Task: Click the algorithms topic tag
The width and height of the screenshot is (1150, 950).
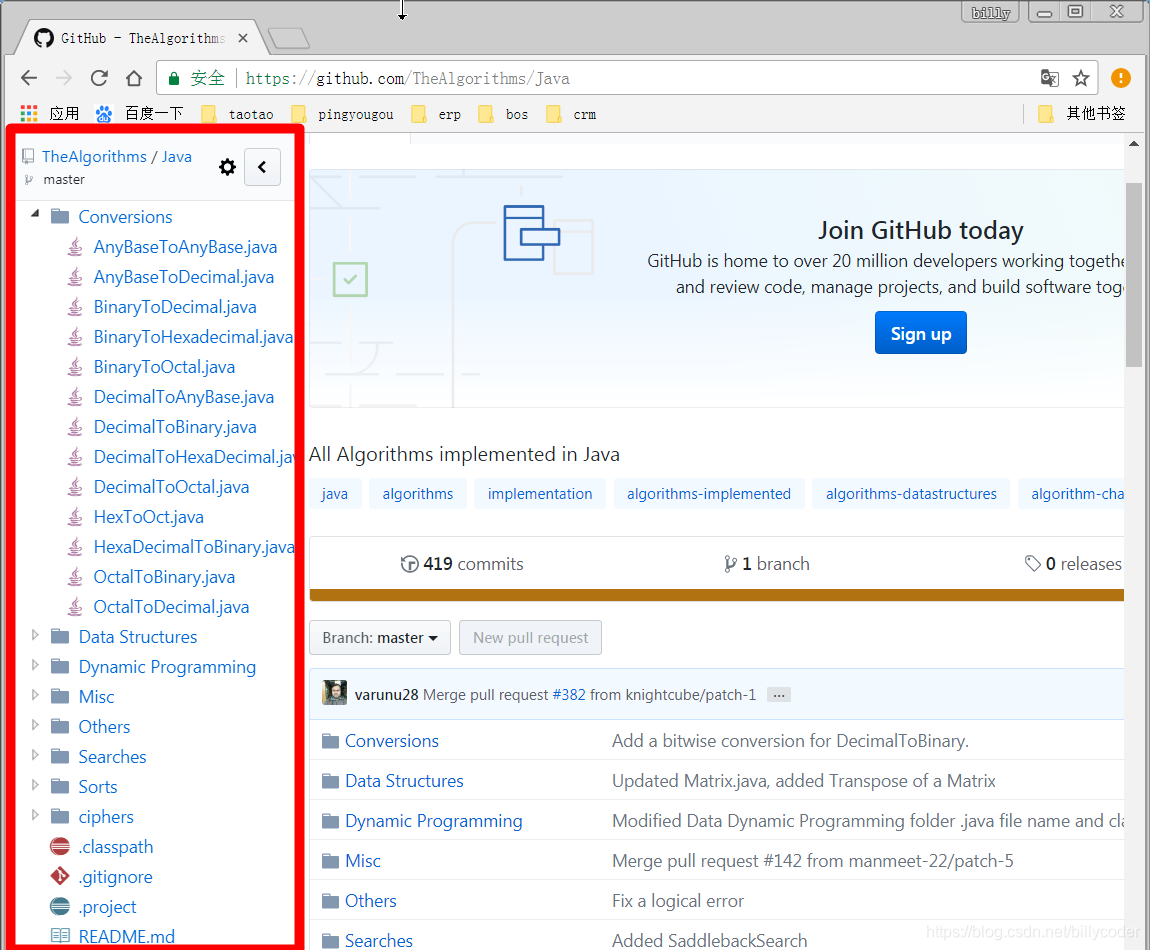Action: click(x=417, y=494)
